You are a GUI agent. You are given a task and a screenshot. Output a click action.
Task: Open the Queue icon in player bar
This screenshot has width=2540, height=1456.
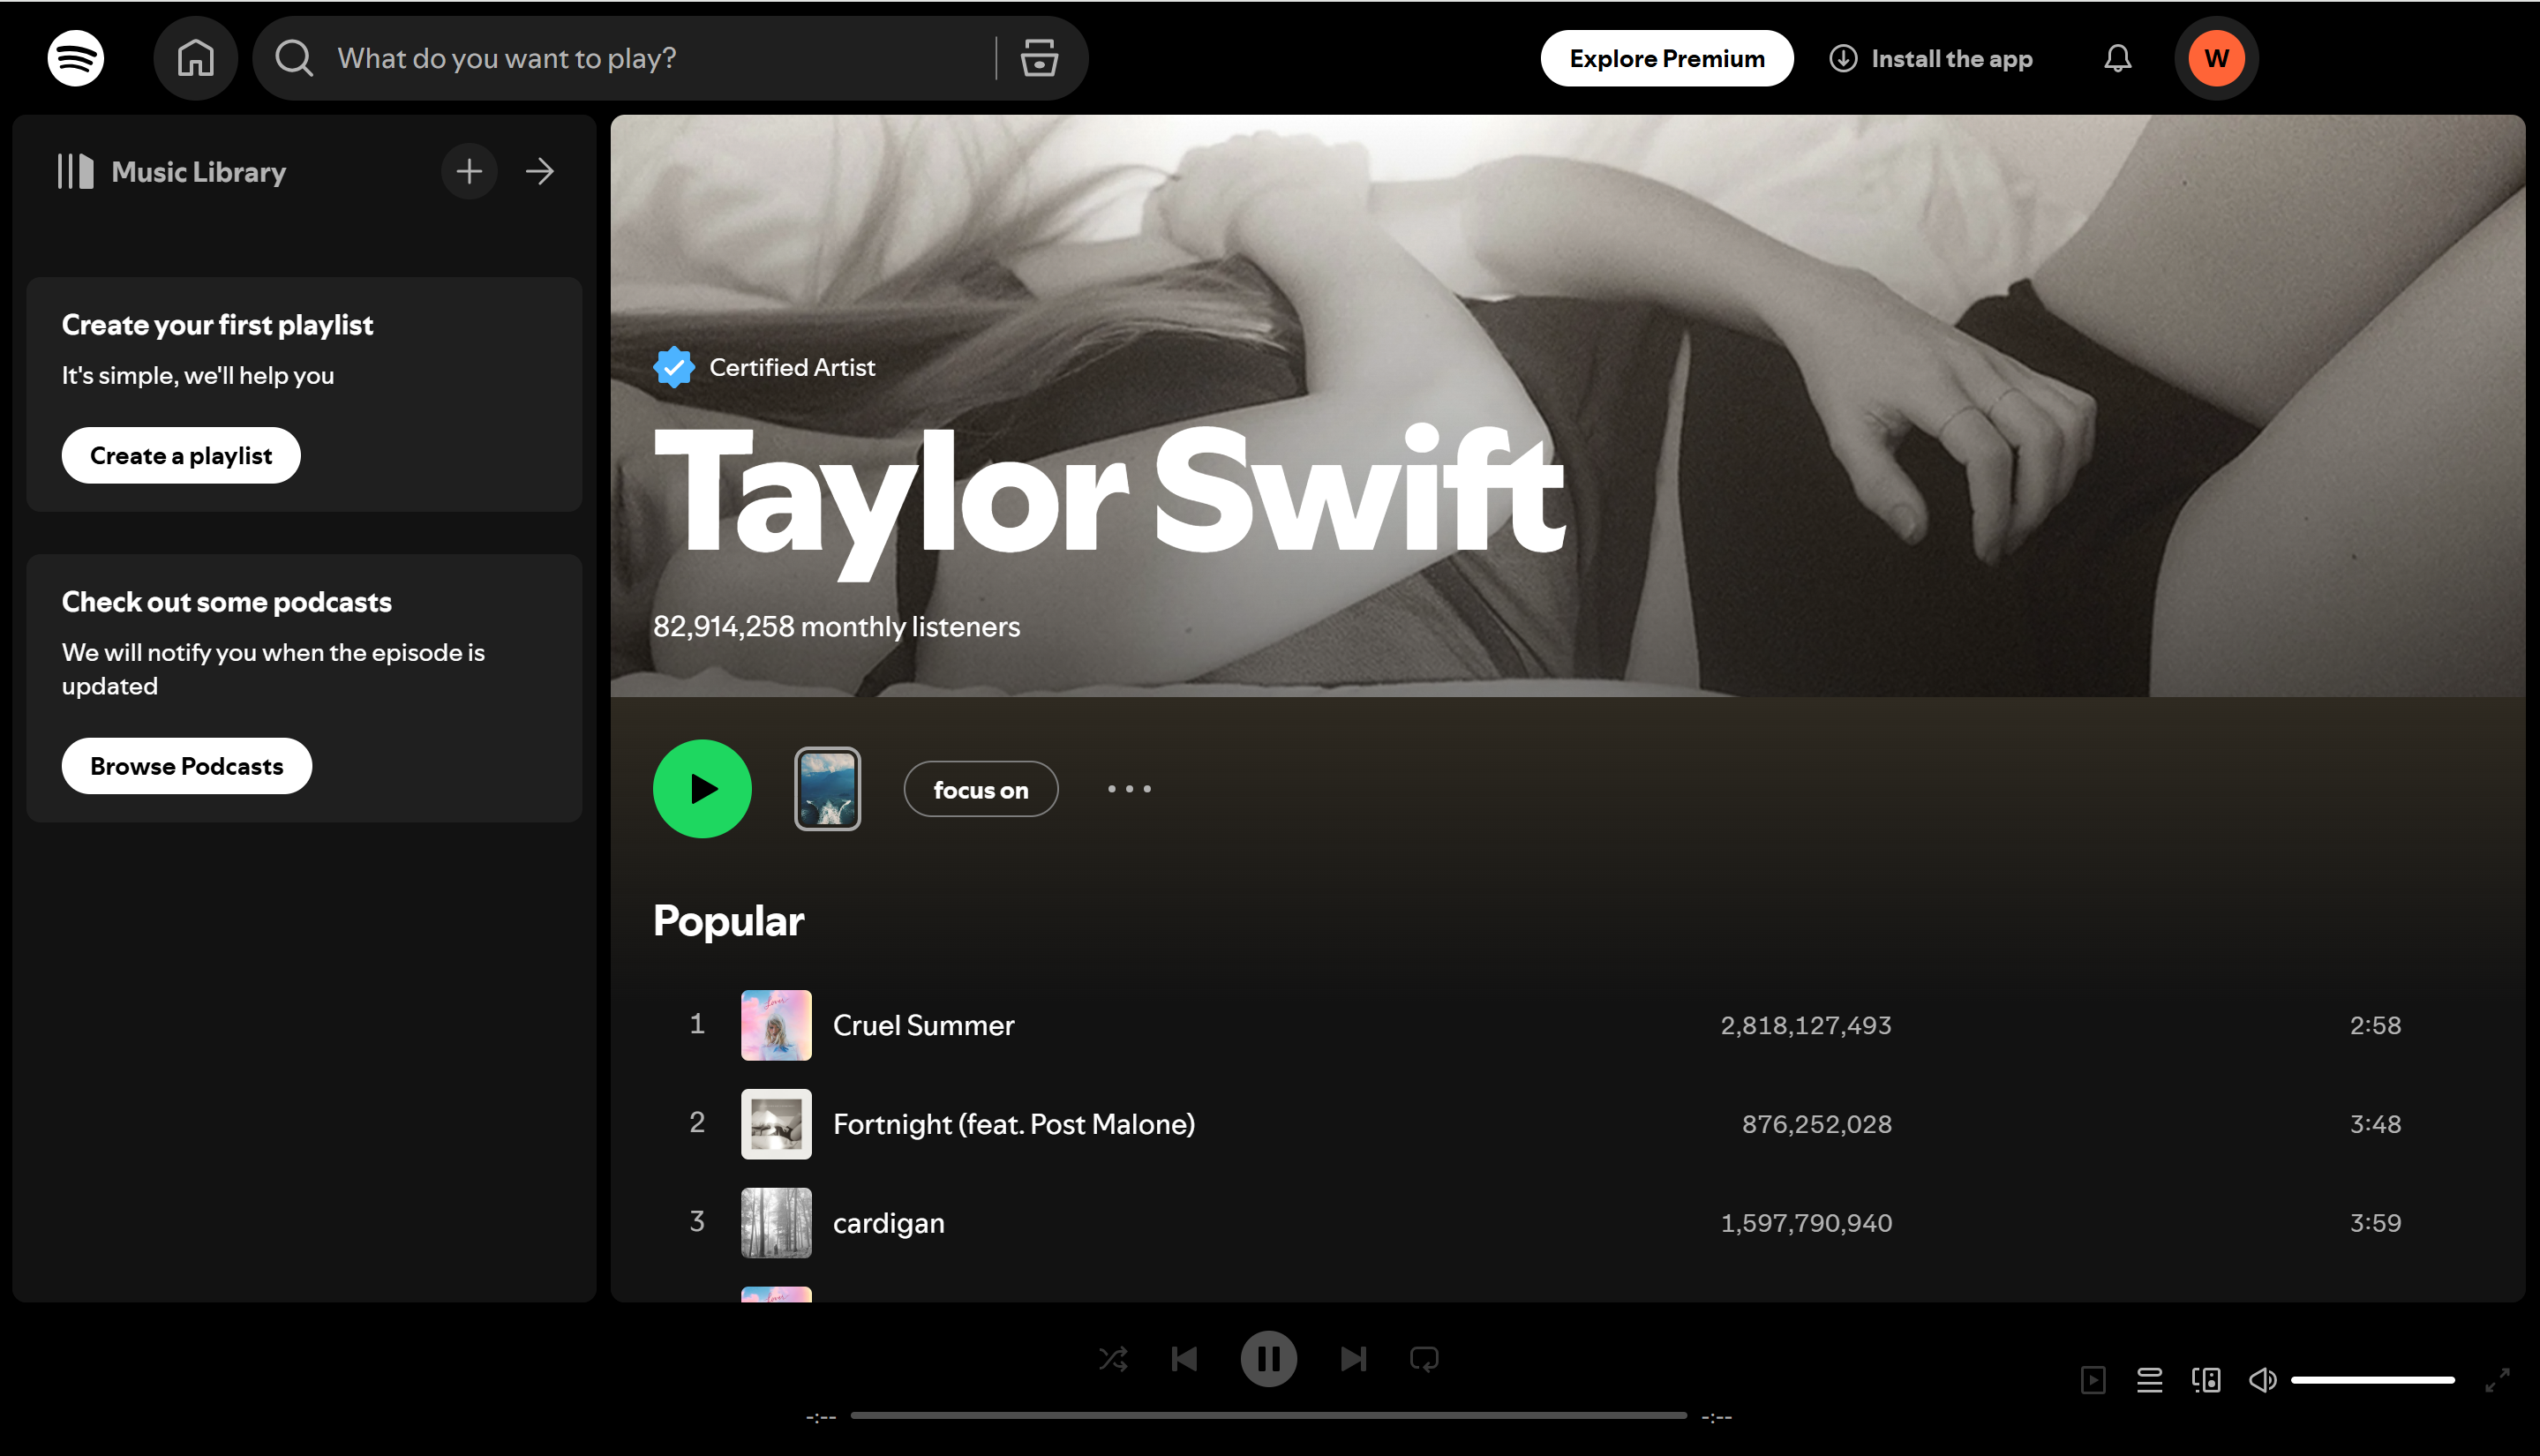coord(2149,1380)
